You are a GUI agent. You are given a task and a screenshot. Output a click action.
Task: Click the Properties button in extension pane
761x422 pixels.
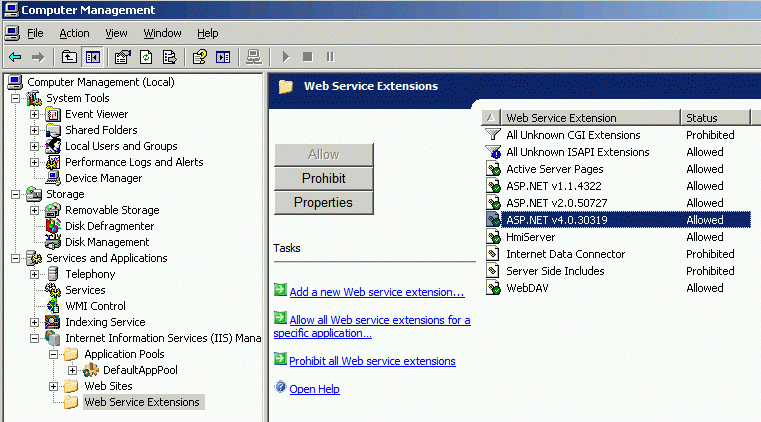pyautogui.click(x=323, y=202)
